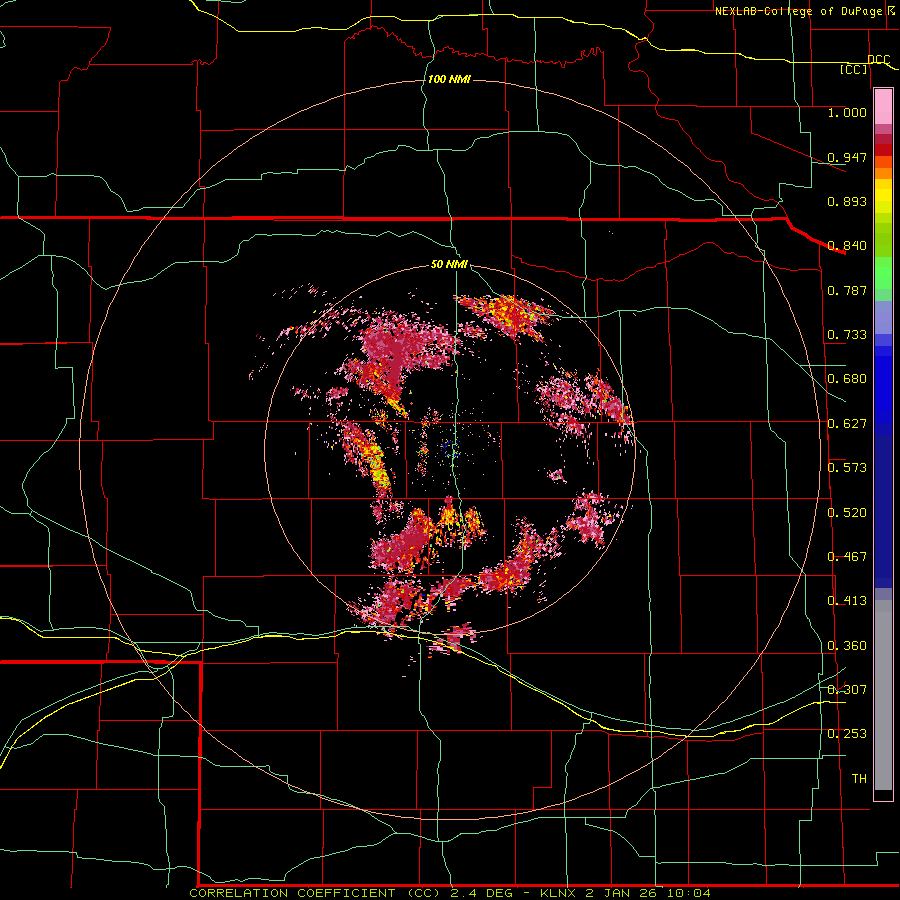The image size is (900, 900).
Task: Click the KLNX radar site identifier
Action: pyautogui.click(x=559, y=893)
